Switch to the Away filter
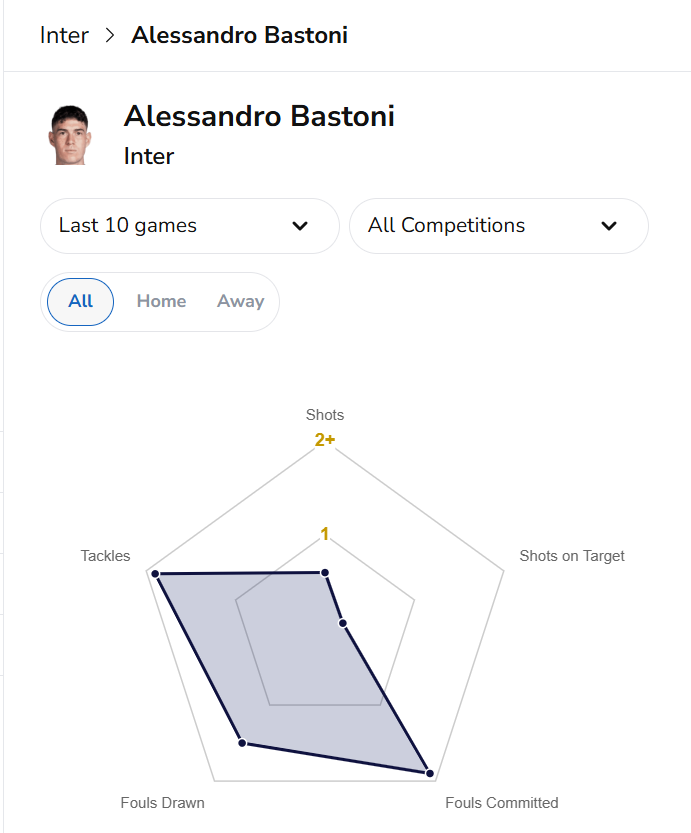691x833 pixels. coord(240,301)
